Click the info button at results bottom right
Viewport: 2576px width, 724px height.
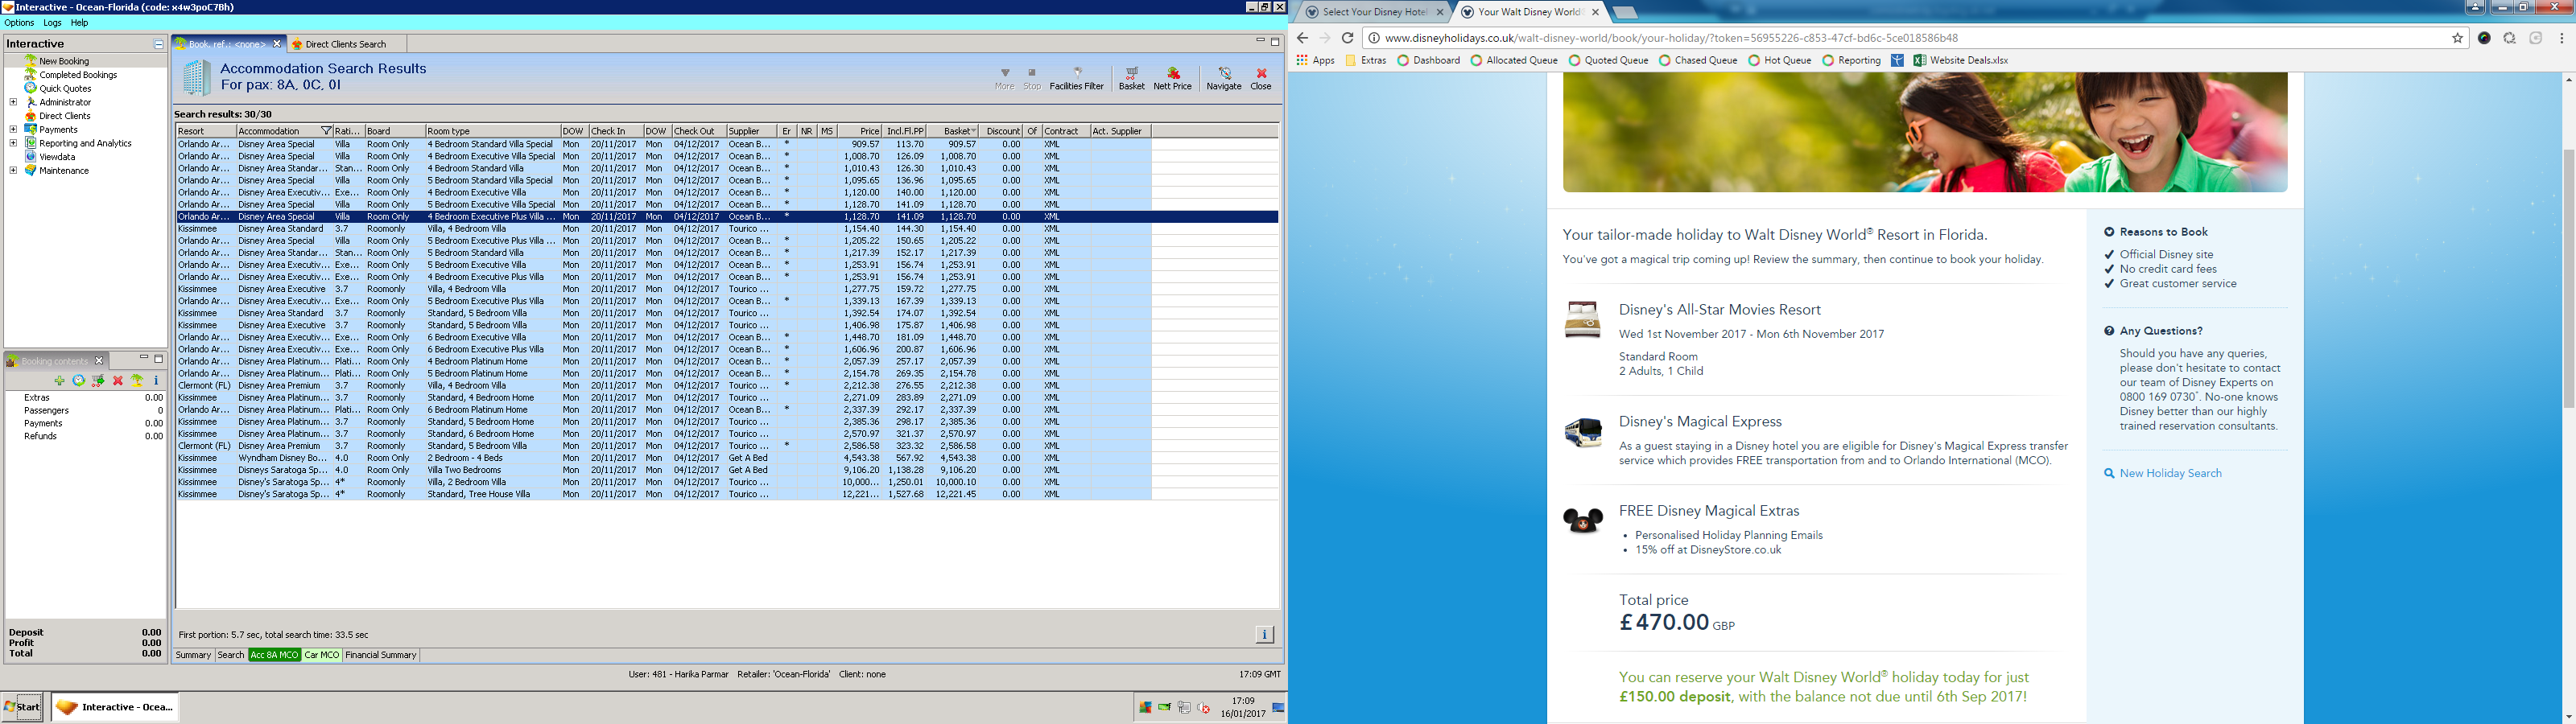point(1264,634)
